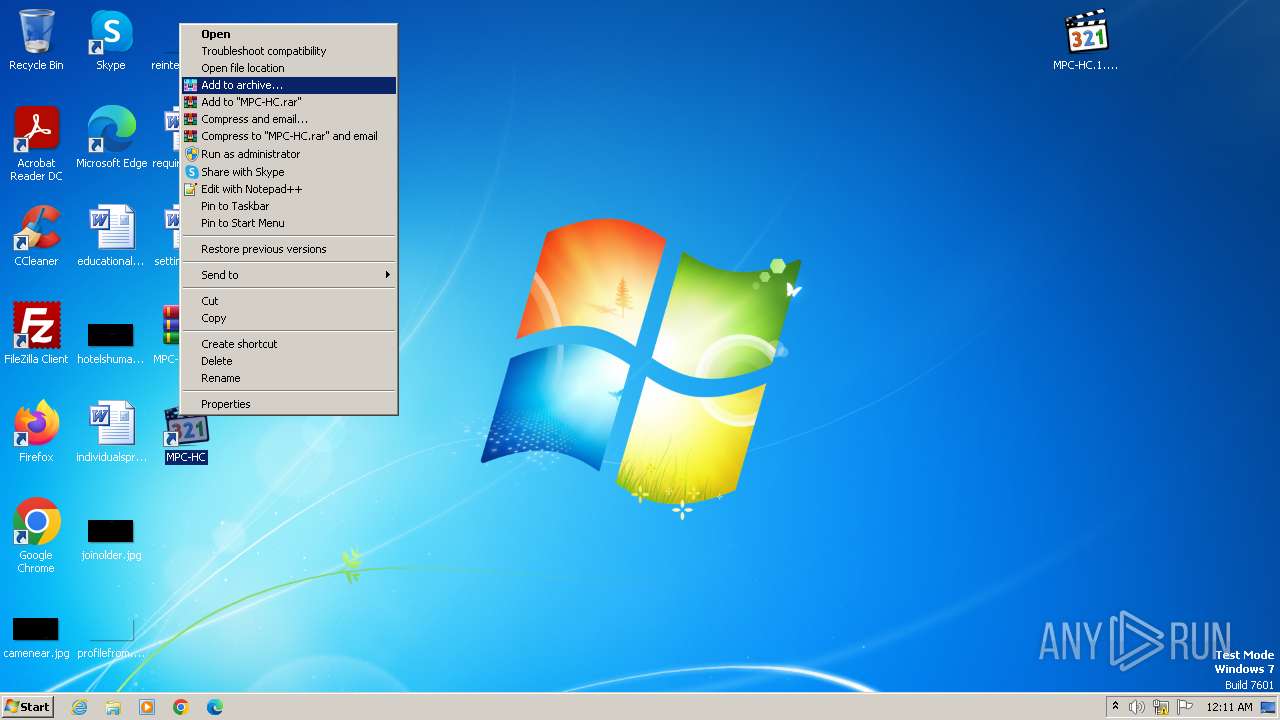Launch Edge from the taskbar
Viewport: 1280px width, 720px height.
tap(215, 707)
